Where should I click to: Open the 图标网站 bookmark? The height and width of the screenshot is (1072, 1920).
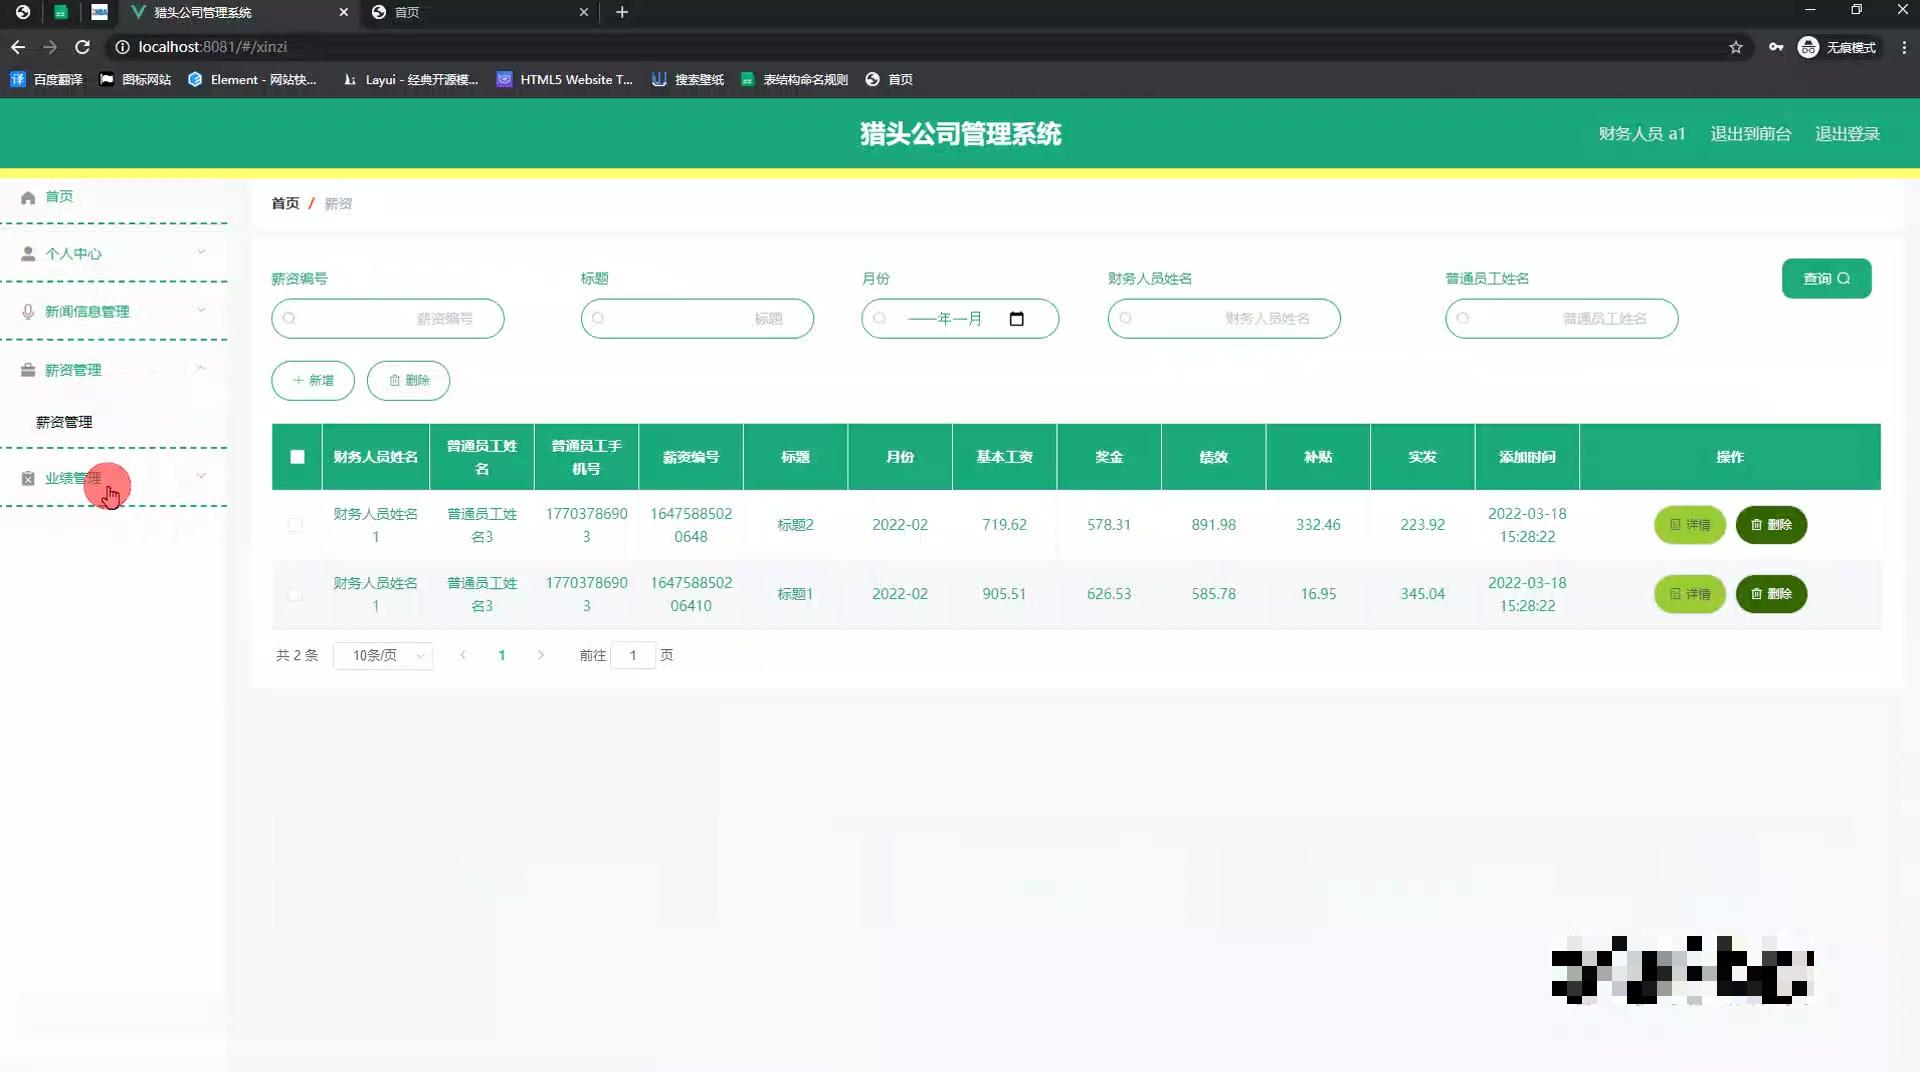[x=135, y=79]
